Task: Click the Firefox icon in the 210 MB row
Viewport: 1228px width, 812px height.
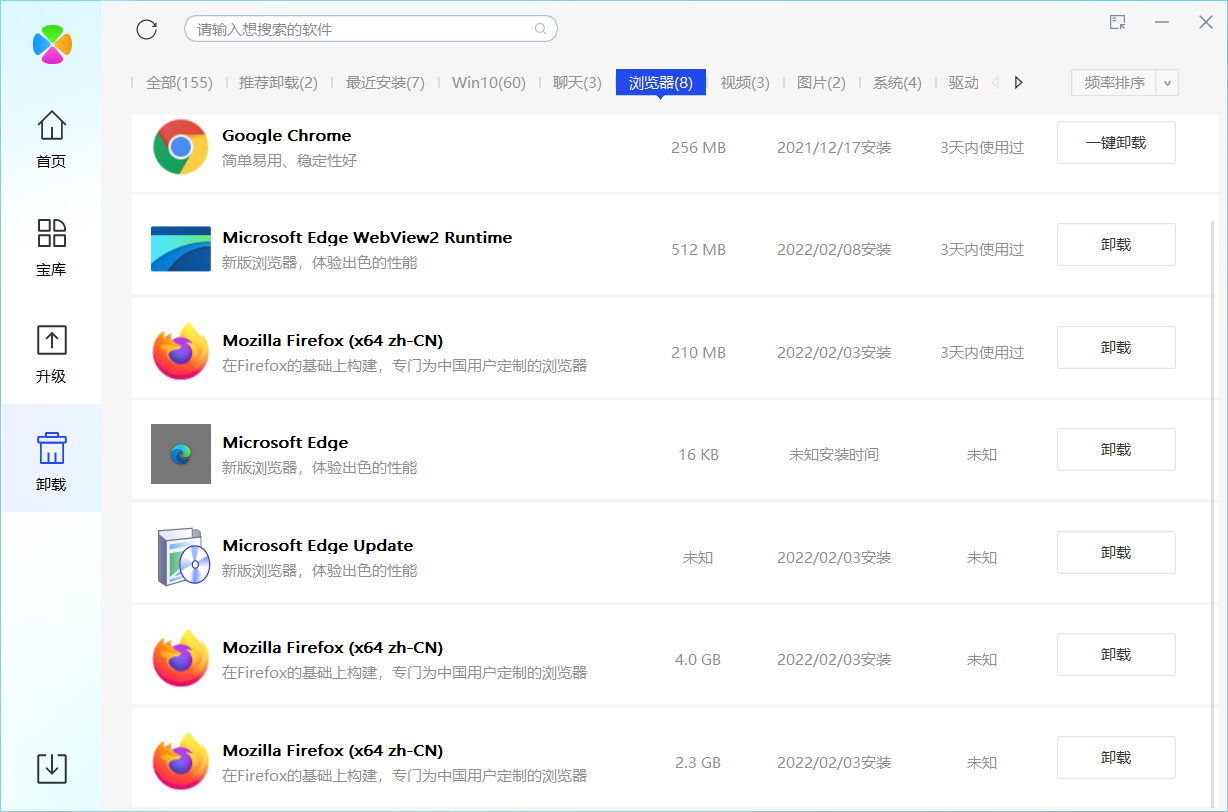Action: 181,352
